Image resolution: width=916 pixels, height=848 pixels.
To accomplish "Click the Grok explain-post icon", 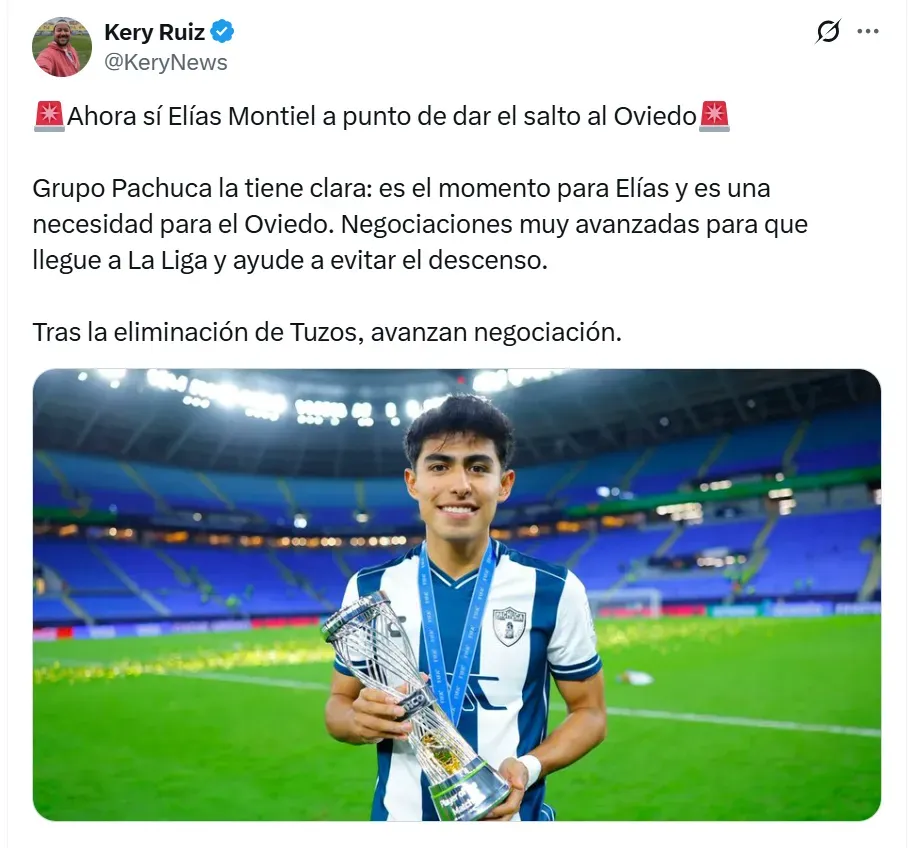I will [x=828, y=32].
